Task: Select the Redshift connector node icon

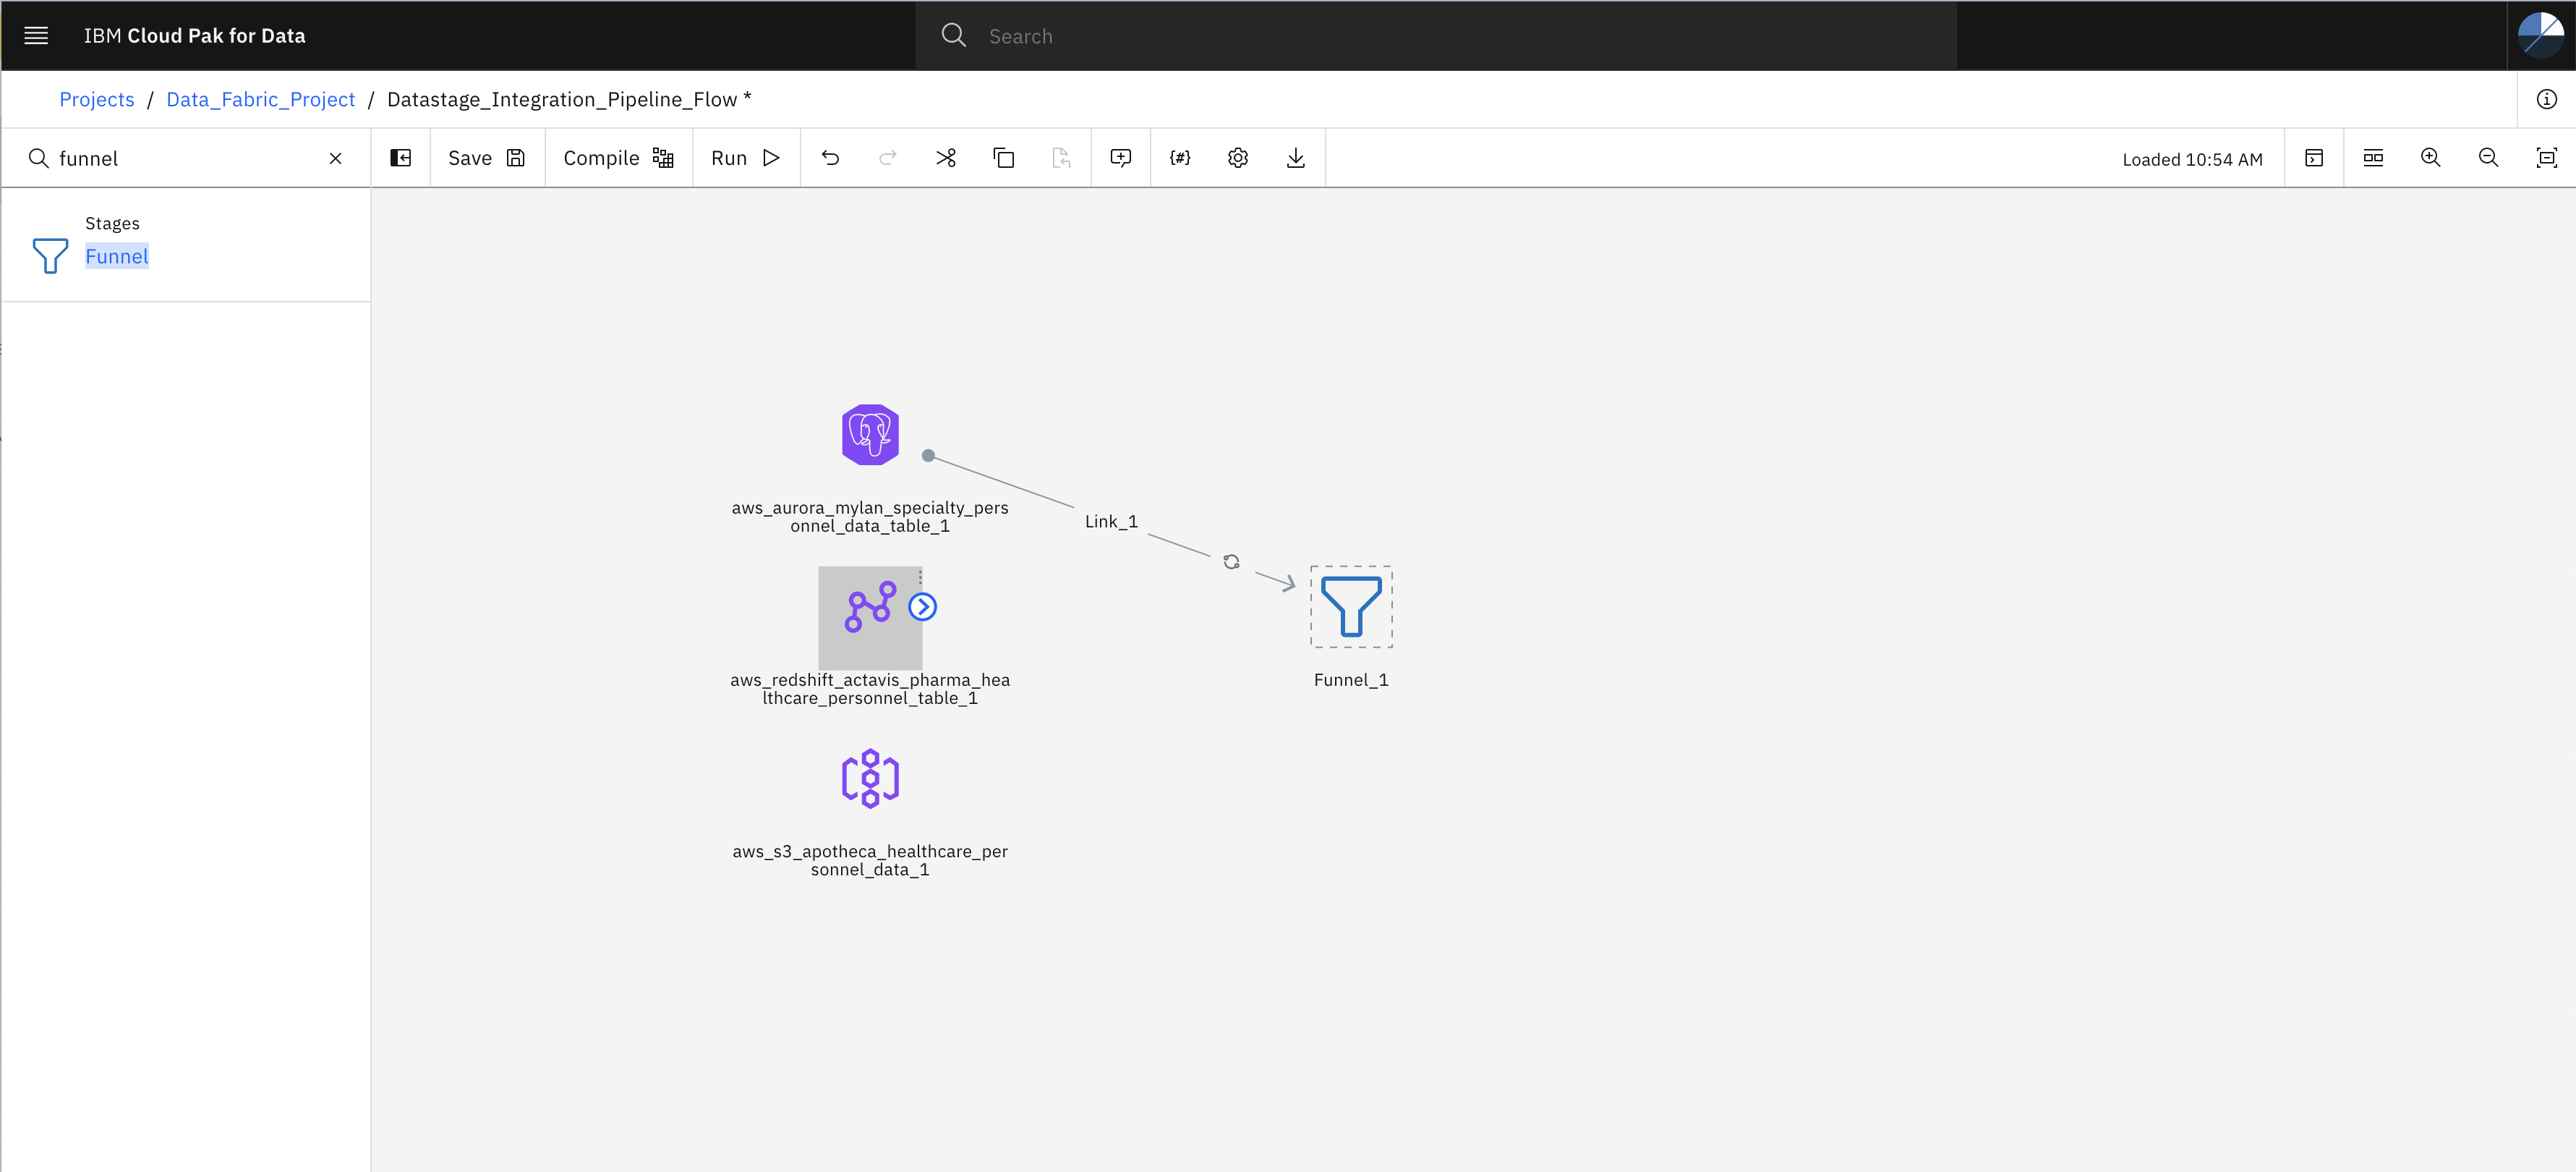Action: [869, 607]
